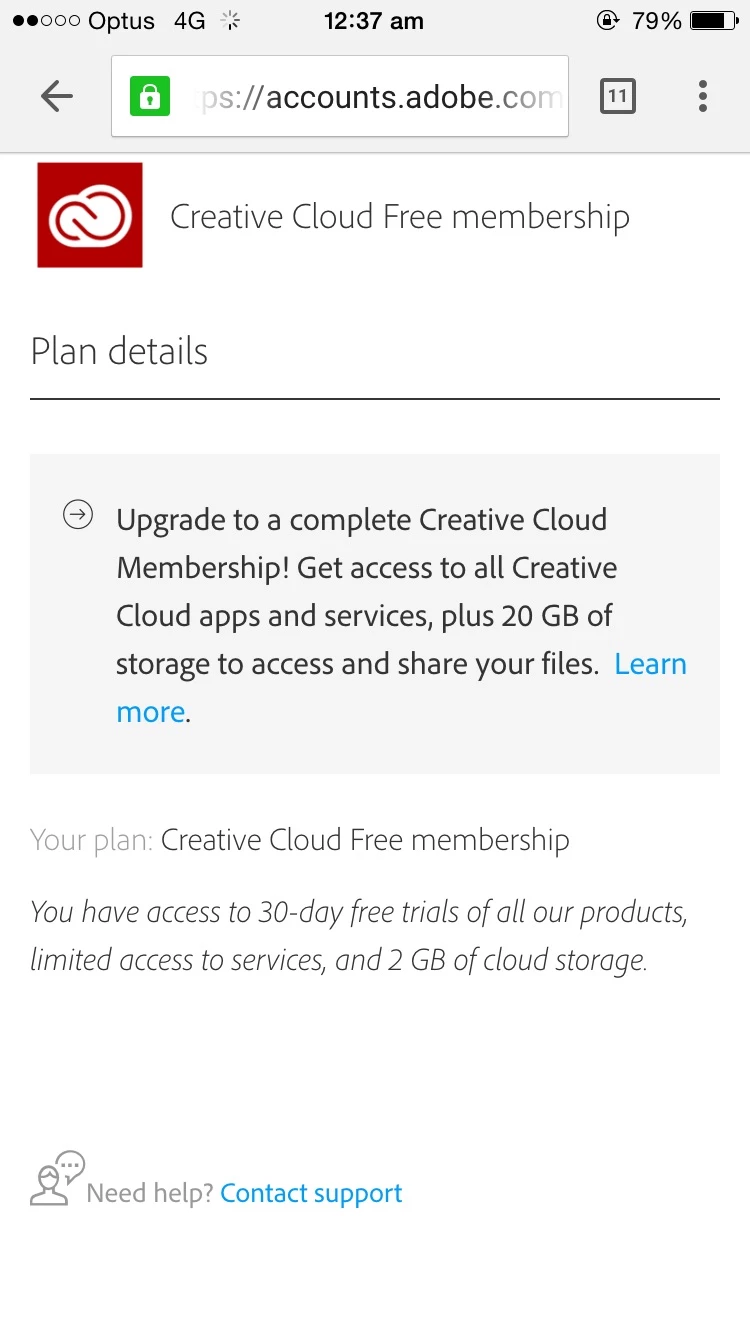Viewport: 750px width, 1334px height.
Task: Tap the support agent chat icon
Action: (x=57, y=1179)
